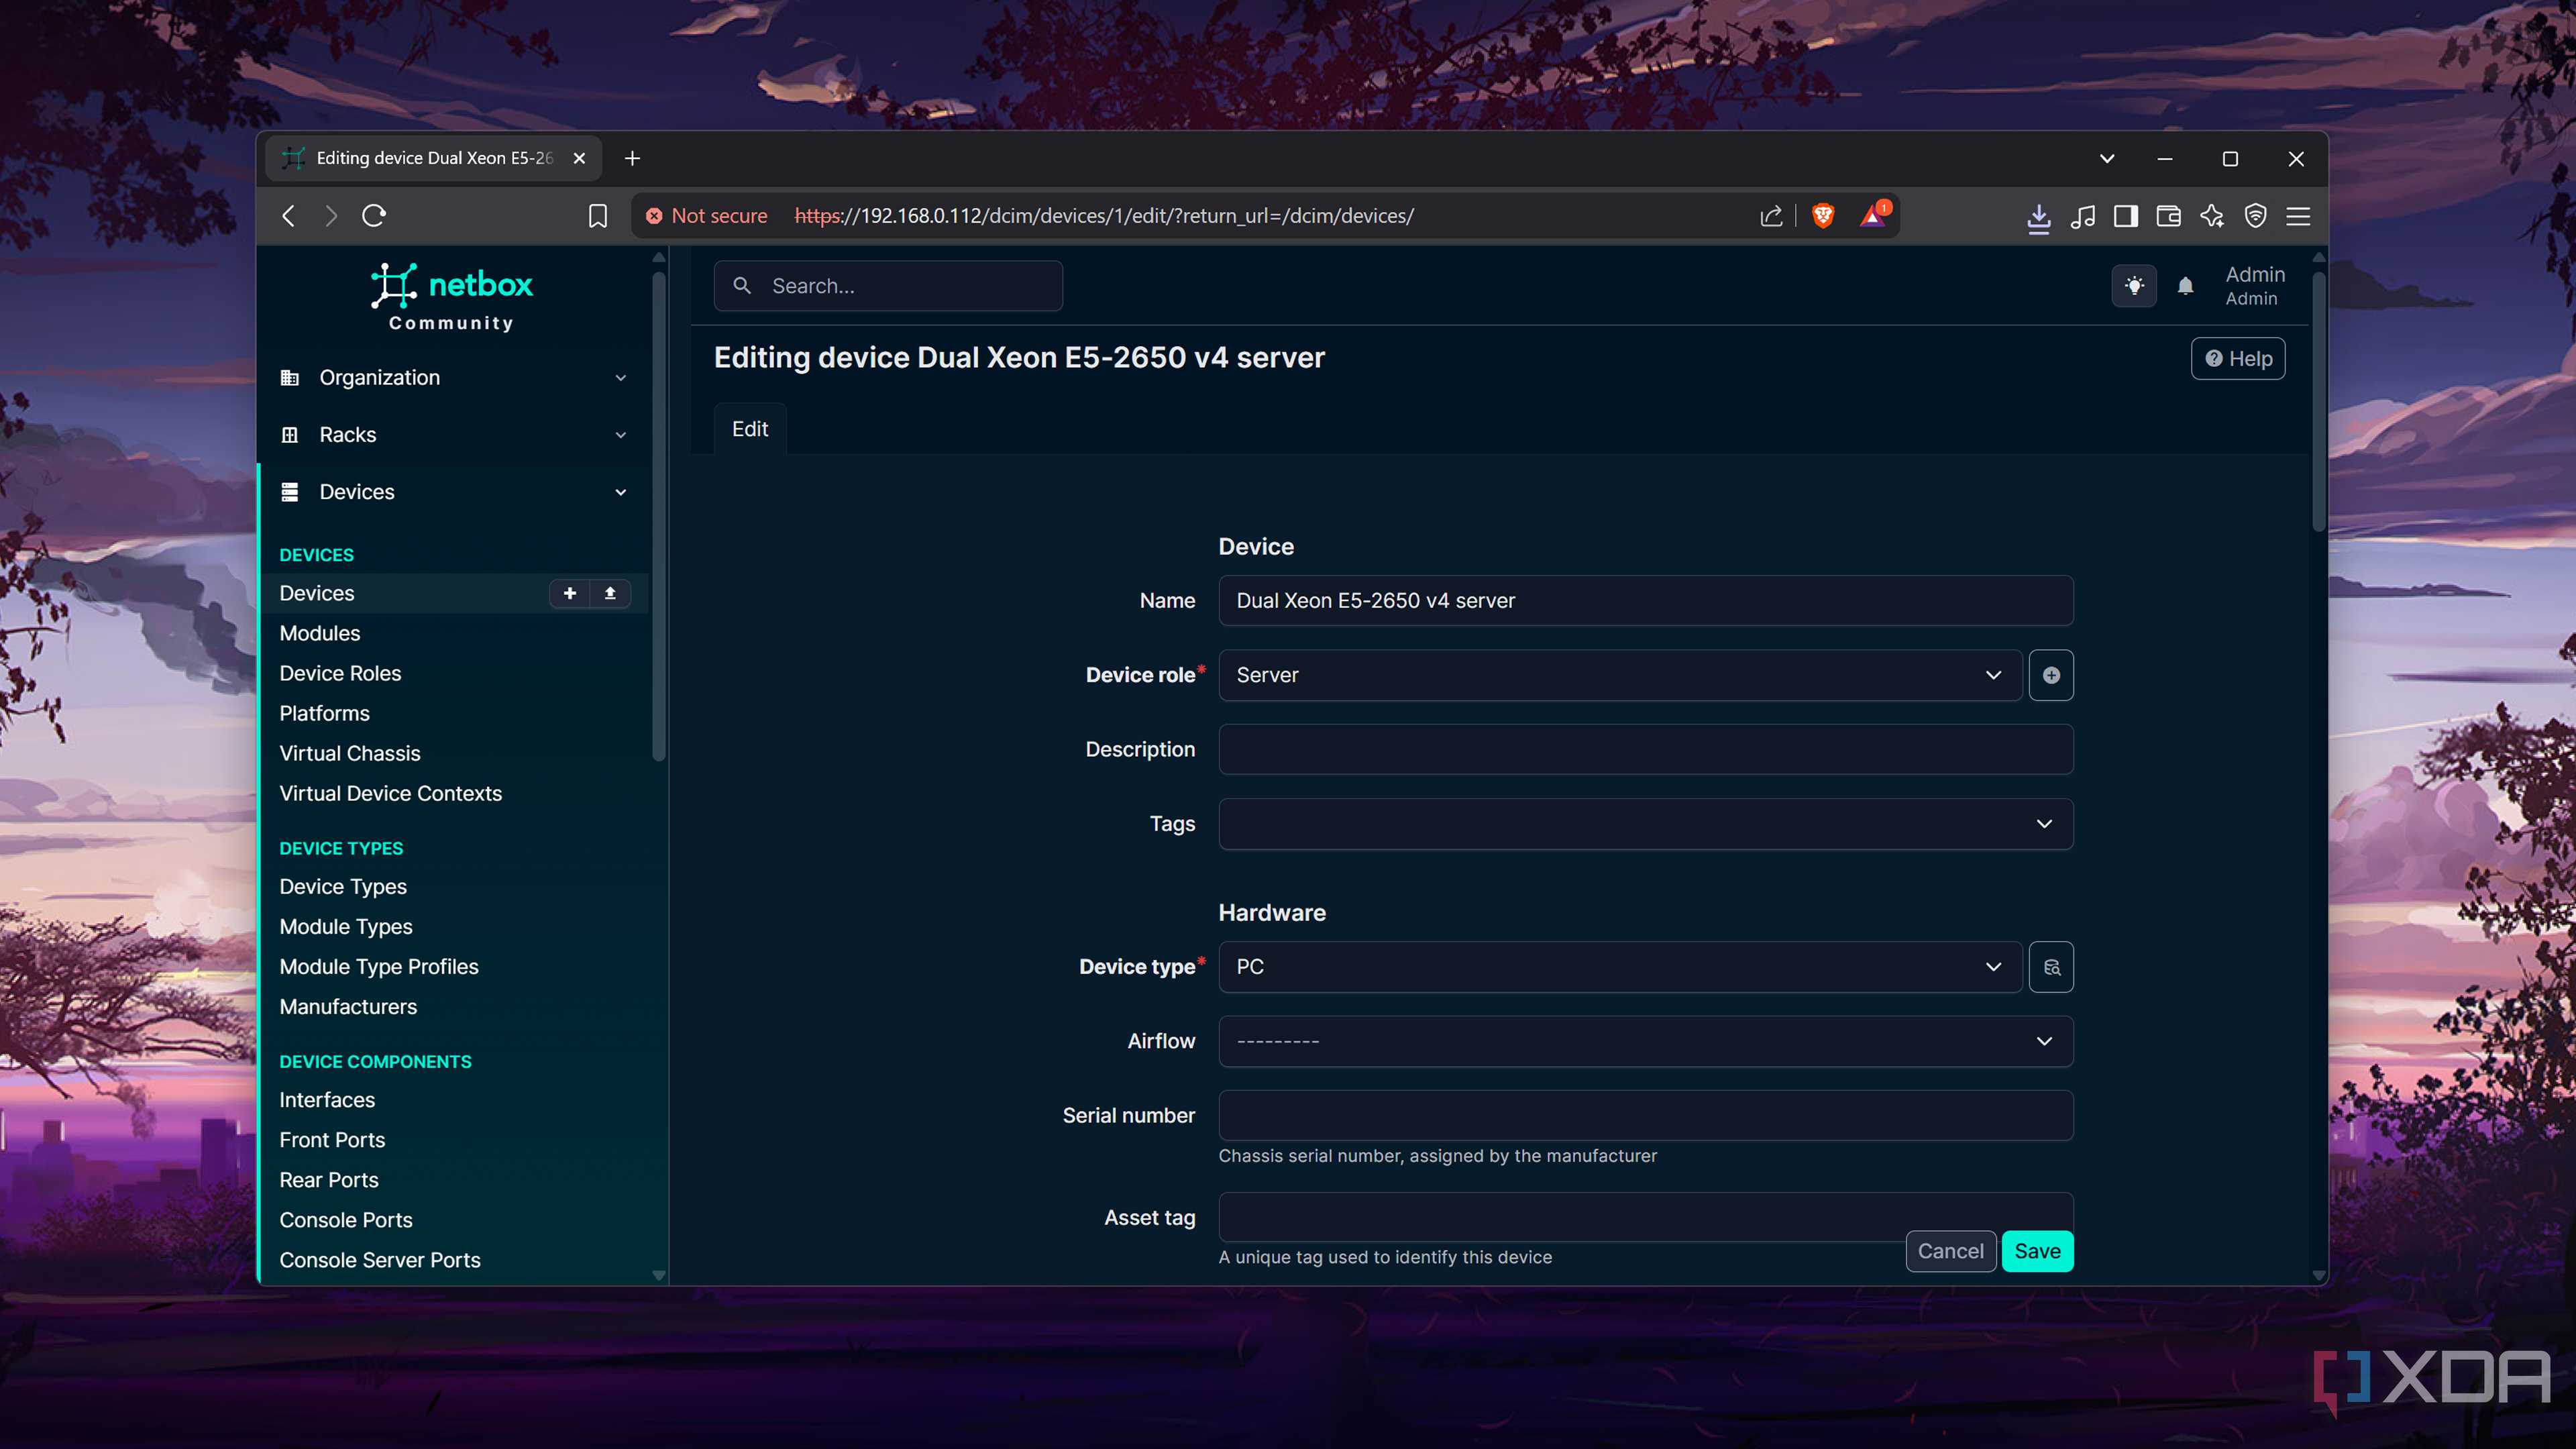This screenshot has width=2576, height=1449.
Task: Open the browser hamburger menu
Action: 2298,216
